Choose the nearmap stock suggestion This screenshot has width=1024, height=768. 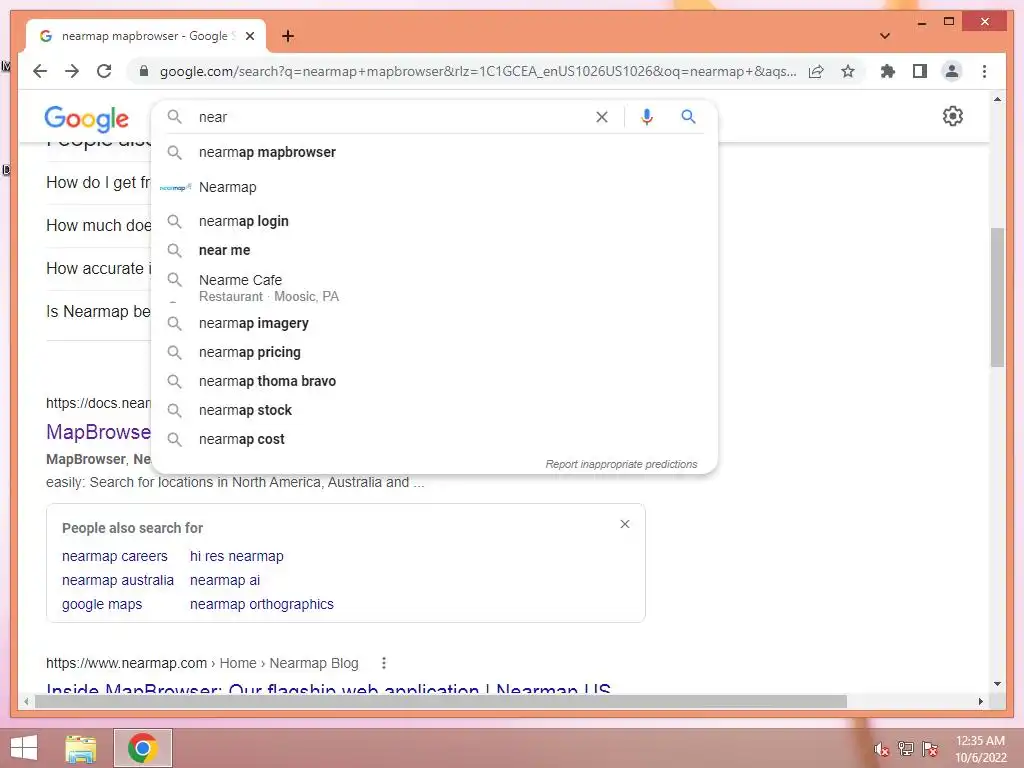coord(434,410)
